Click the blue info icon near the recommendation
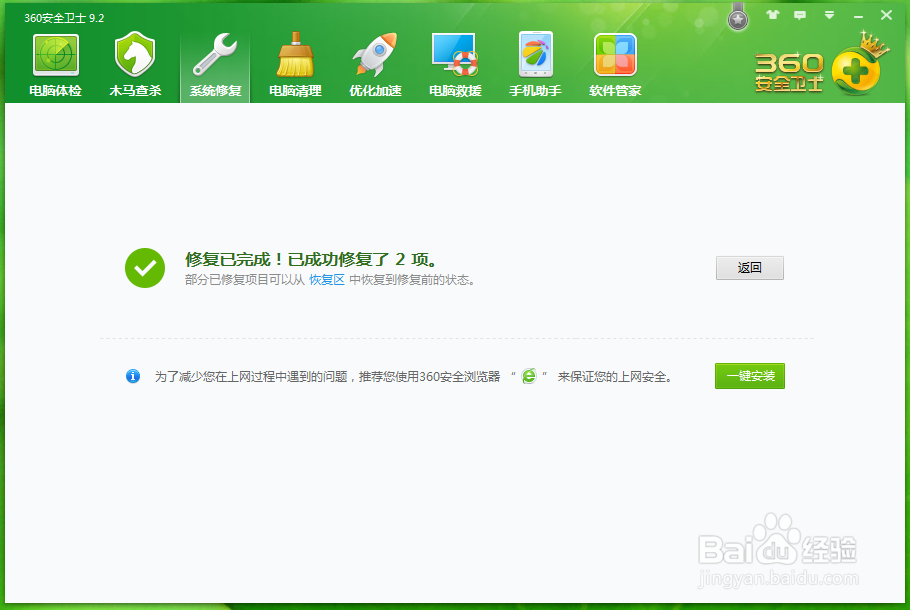Screen dimensions: 910x610 click(x=132, y=376)
